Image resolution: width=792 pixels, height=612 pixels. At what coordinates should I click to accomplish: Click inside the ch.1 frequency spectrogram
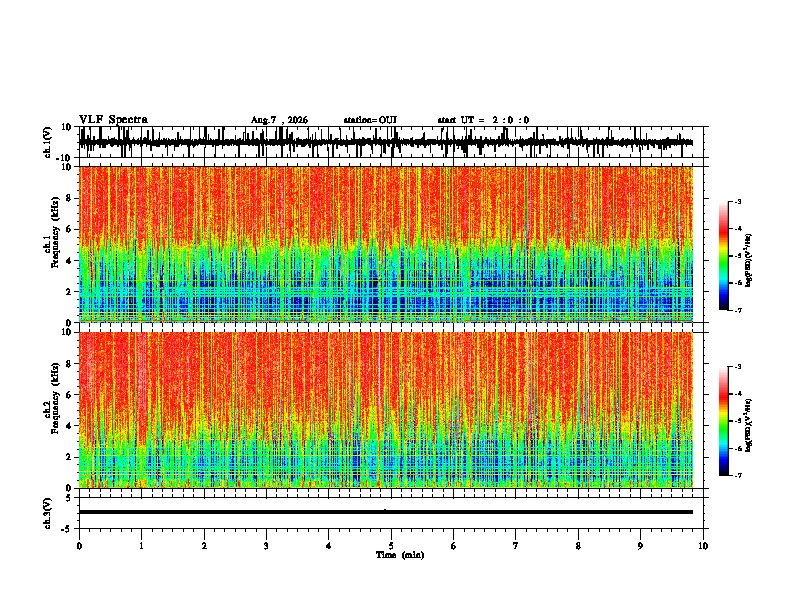point(386,244)
